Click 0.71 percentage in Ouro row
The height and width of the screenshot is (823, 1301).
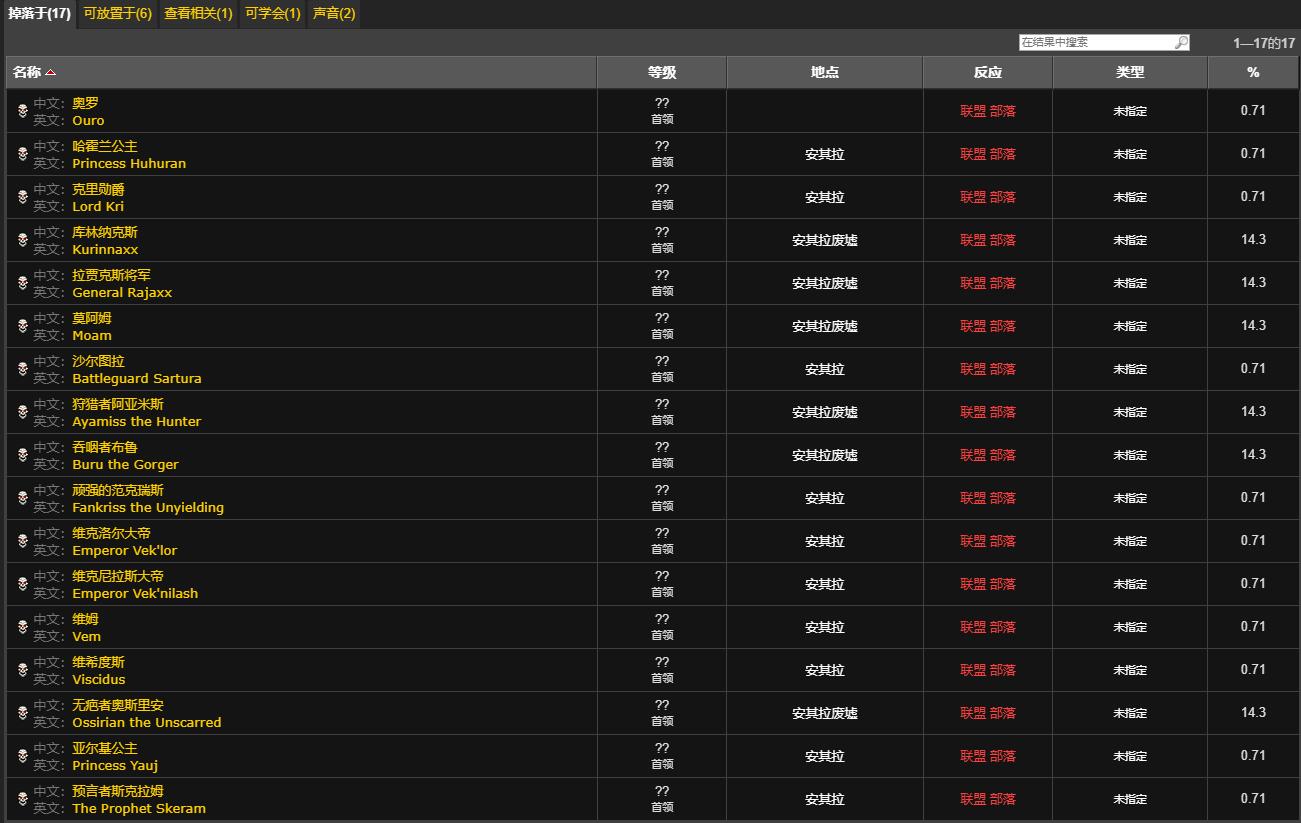(1253, 110)
